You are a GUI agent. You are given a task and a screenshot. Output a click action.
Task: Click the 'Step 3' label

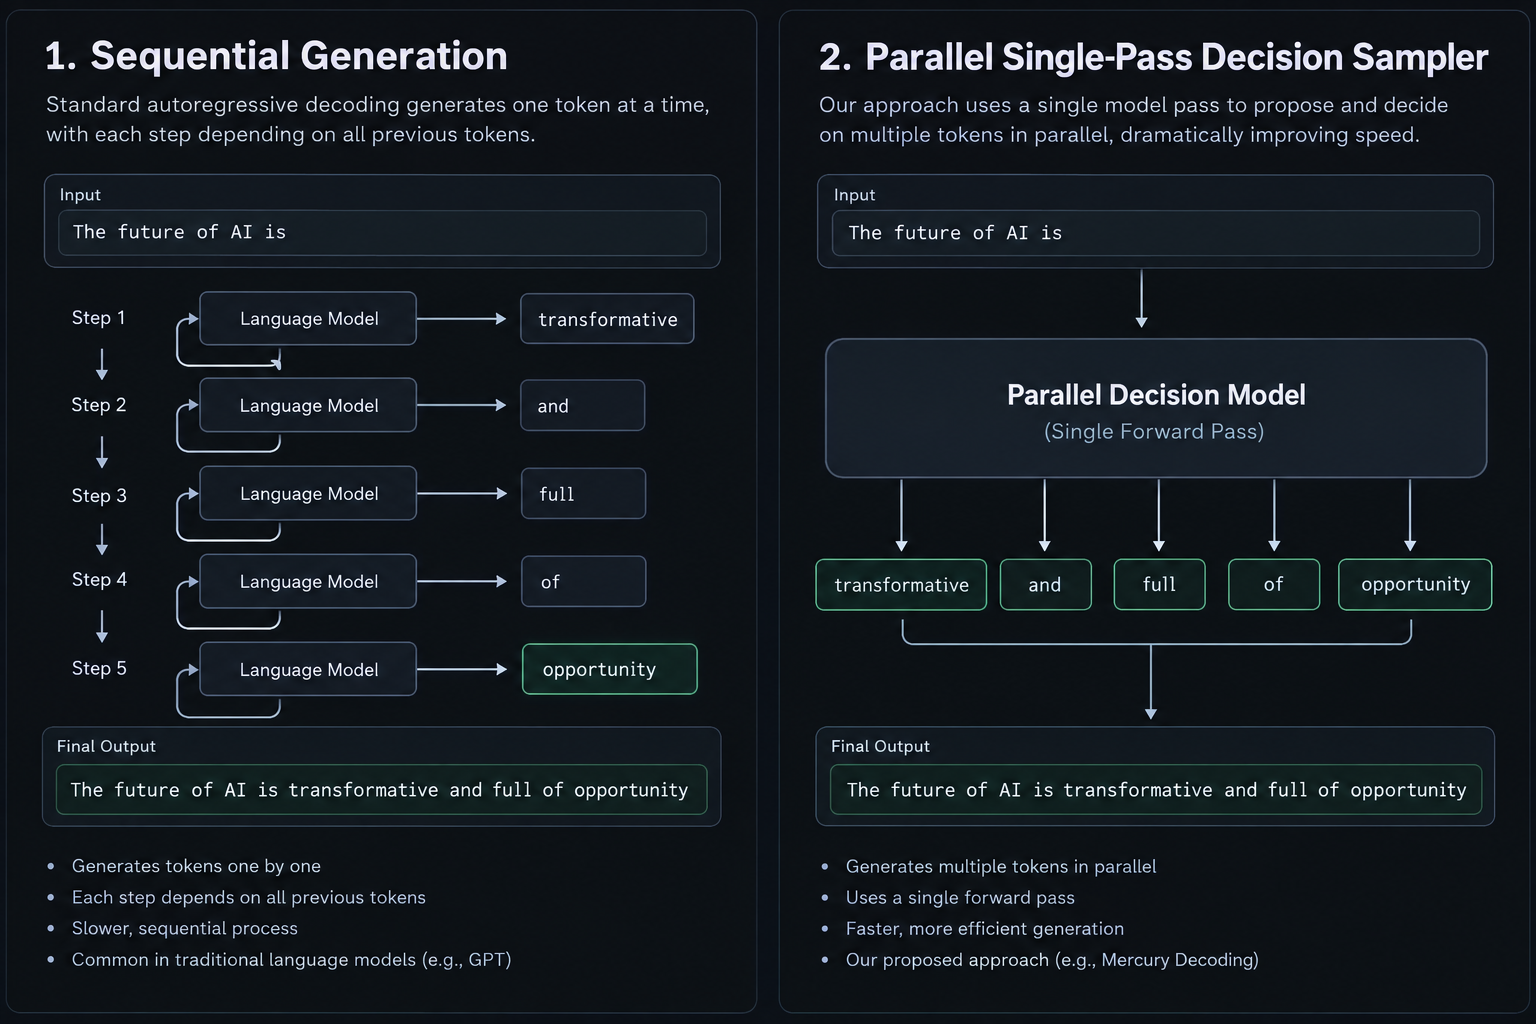pyautogui.click(x=99, y=496)
